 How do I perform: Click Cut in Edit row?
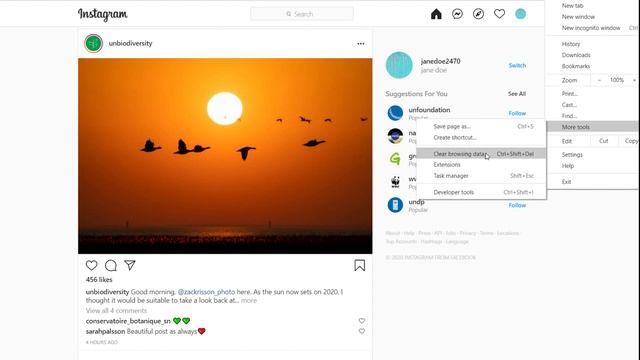tap(604, 141)
